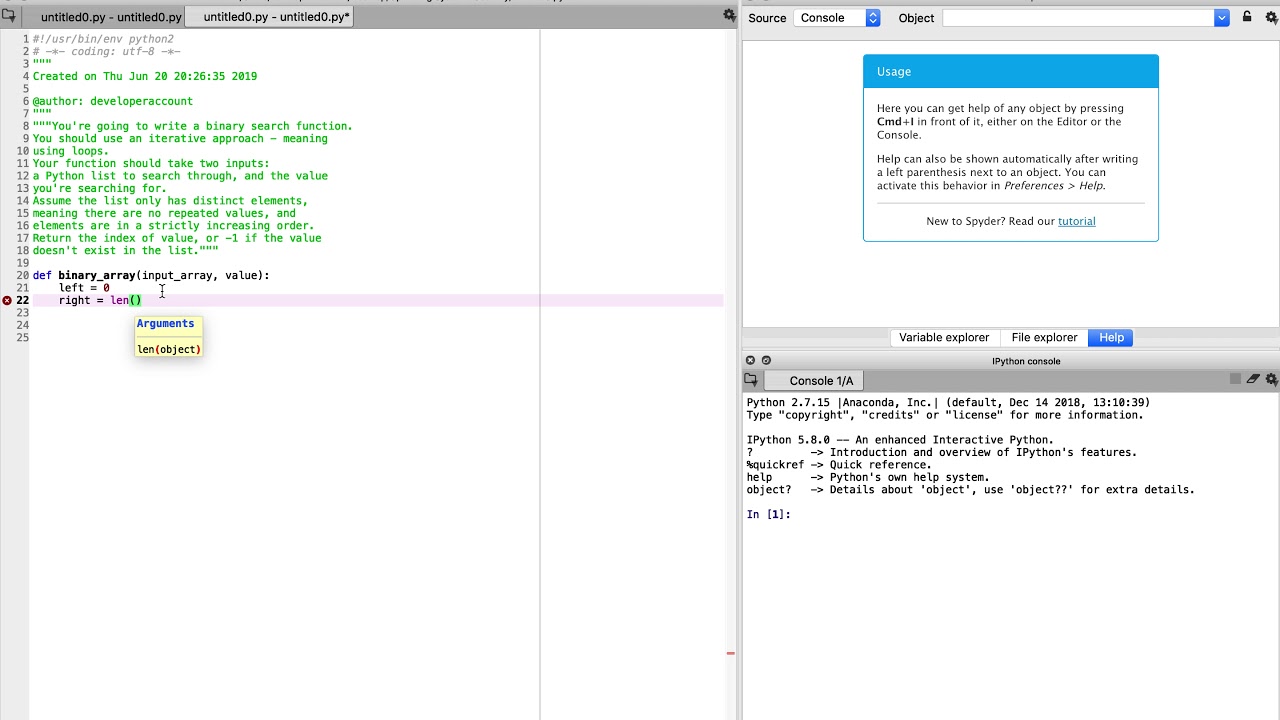Click the red error mark on scrollbar
Viewport: 1280px width, 720px height.
[730, 653]
